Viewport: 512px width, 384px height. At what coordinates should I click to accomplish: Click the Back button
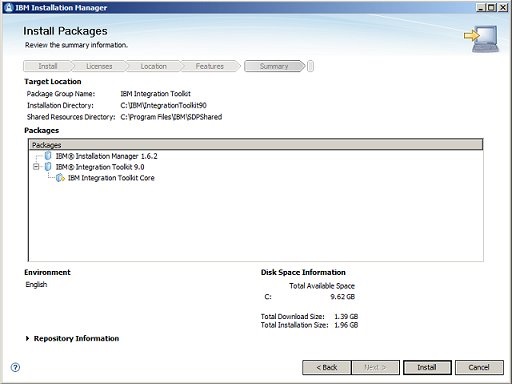point(327,367)
